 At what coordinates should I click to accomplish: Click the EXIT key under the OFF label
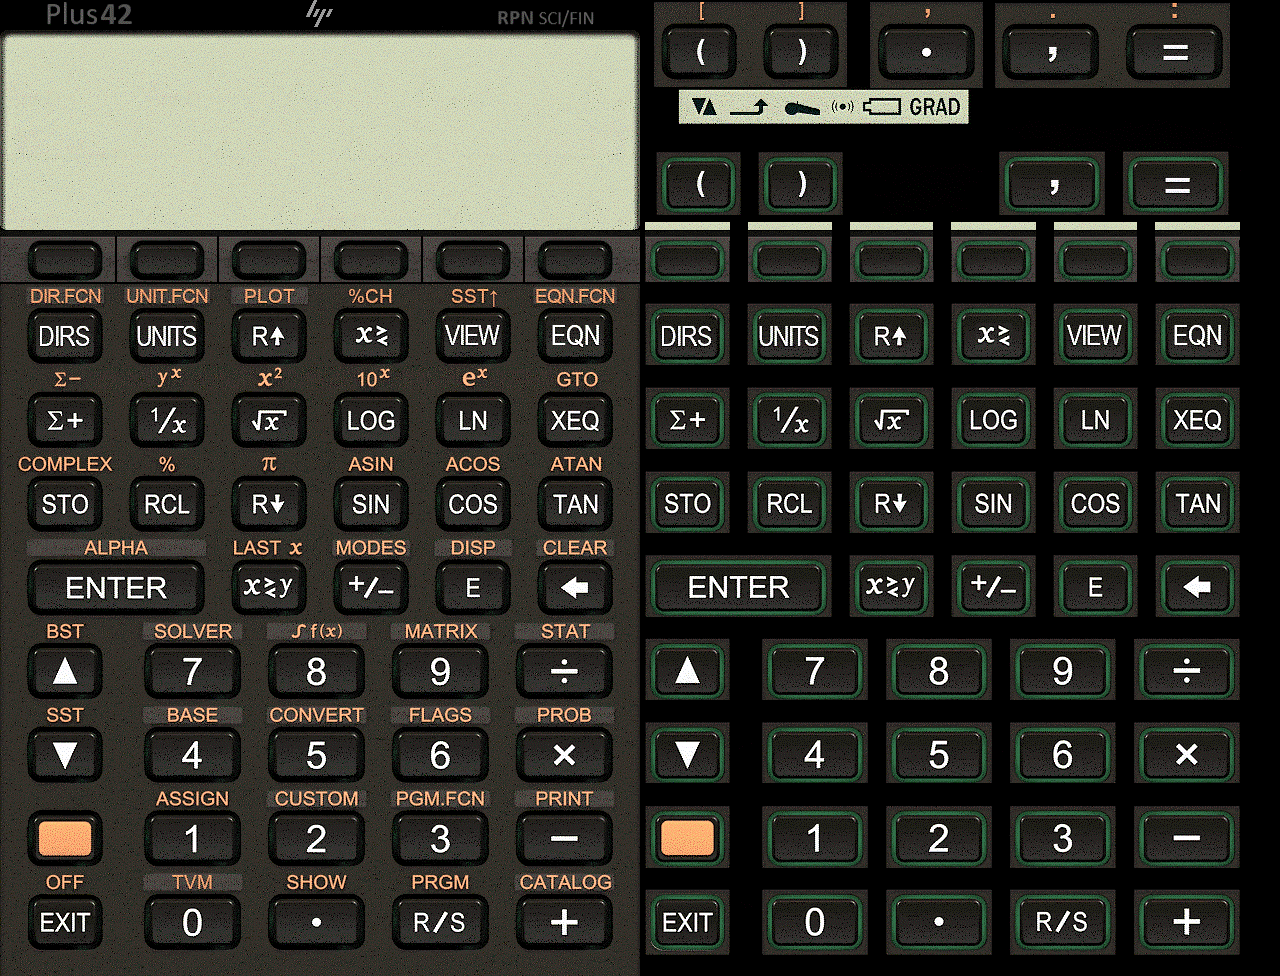(65, 922)
